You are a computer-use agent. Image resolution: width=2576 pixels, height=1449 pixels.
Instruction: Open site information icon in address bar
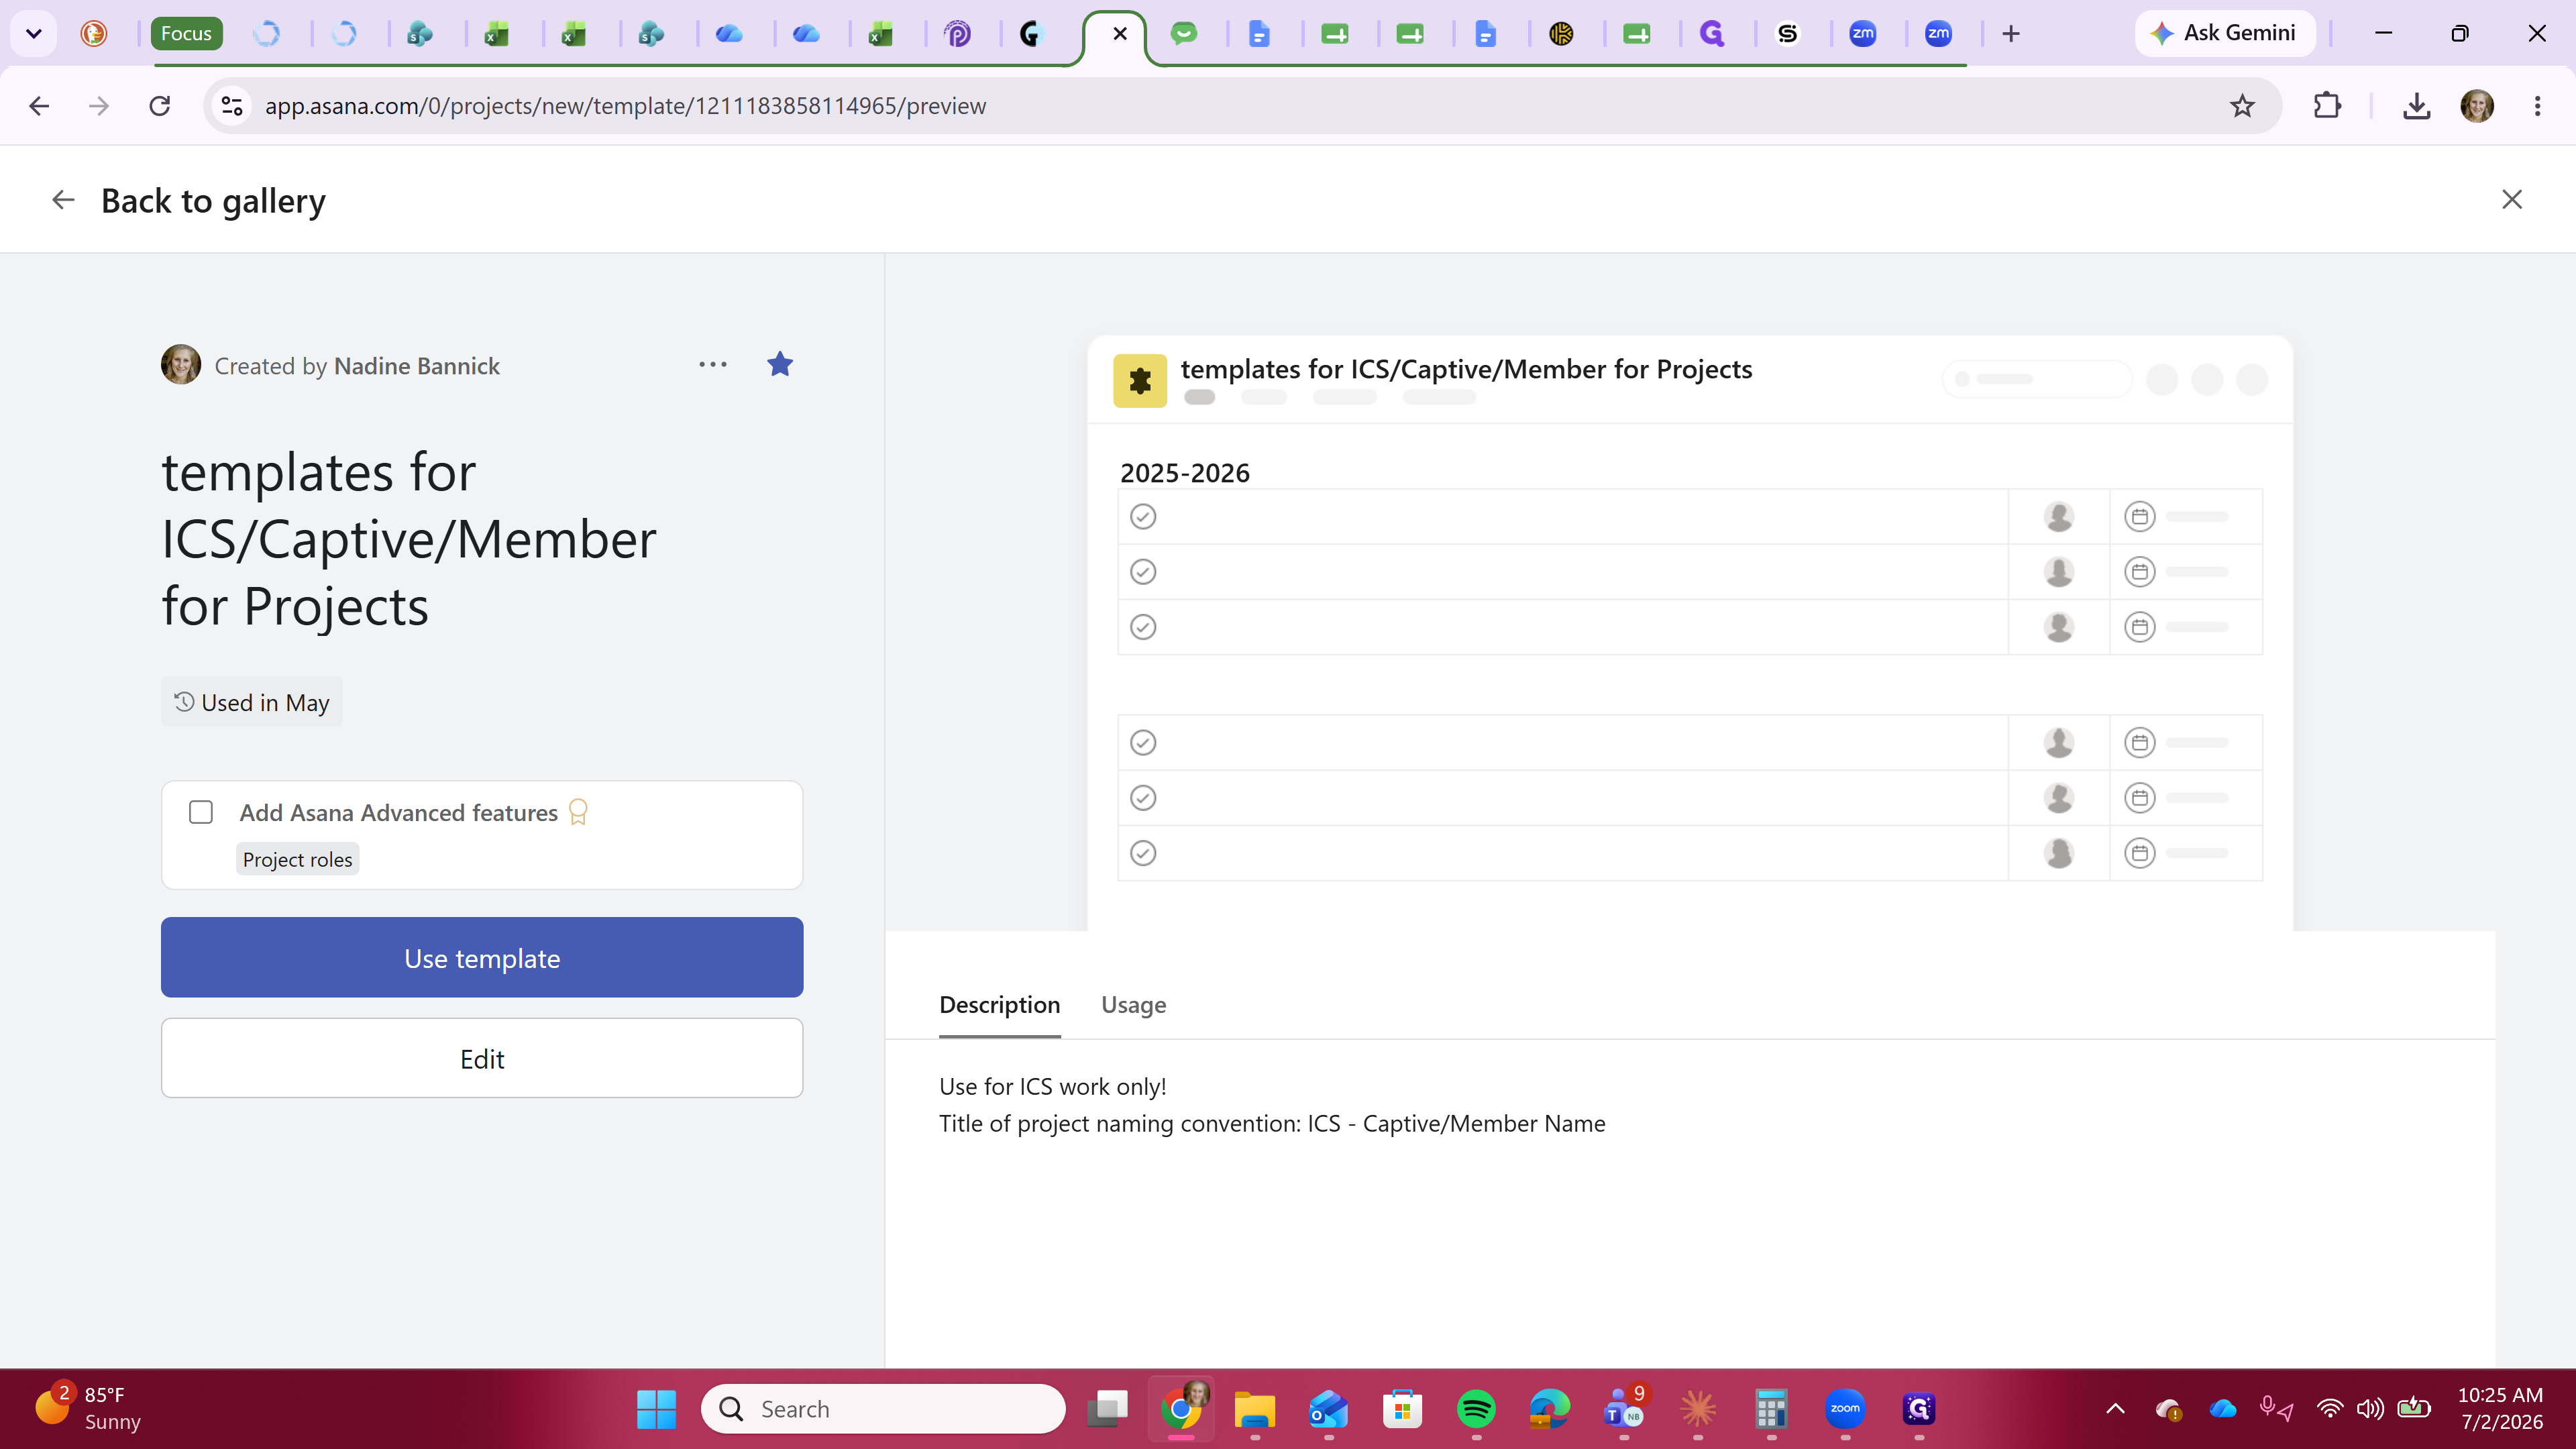tap(232, 106)
